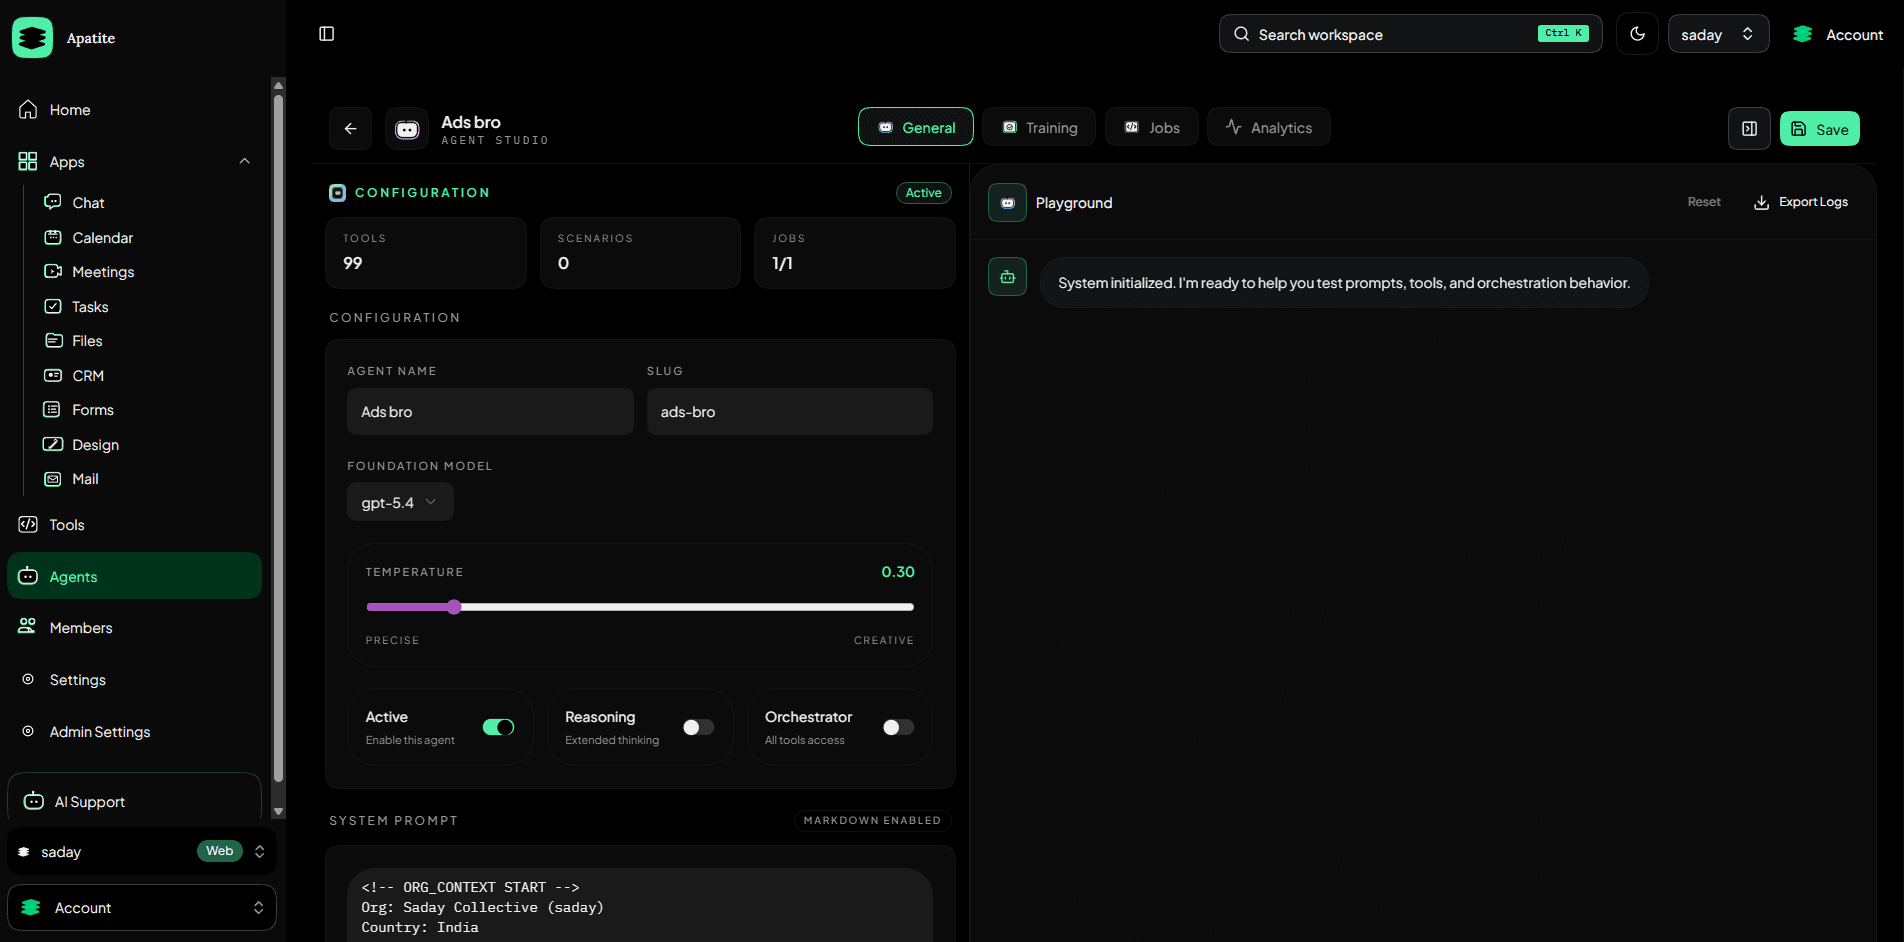
Task: Click the Apatite logo icon
Action: [32, 37]
